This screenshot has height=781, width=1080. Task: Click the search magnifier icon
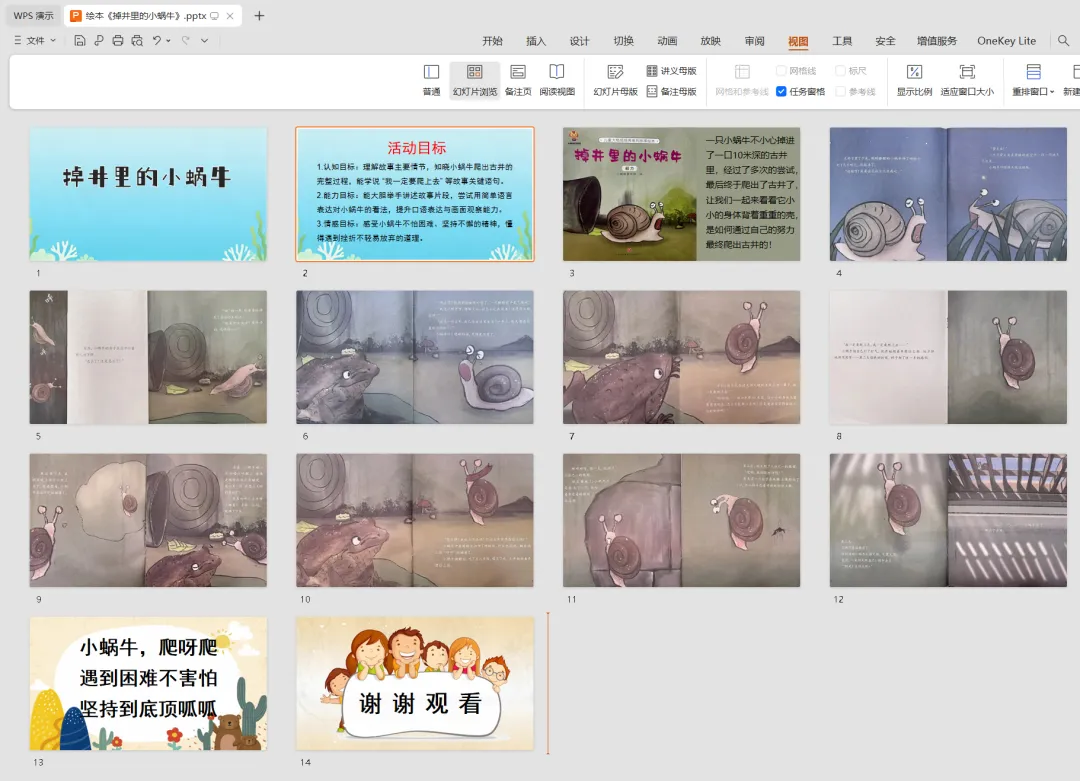point(1063,41)
